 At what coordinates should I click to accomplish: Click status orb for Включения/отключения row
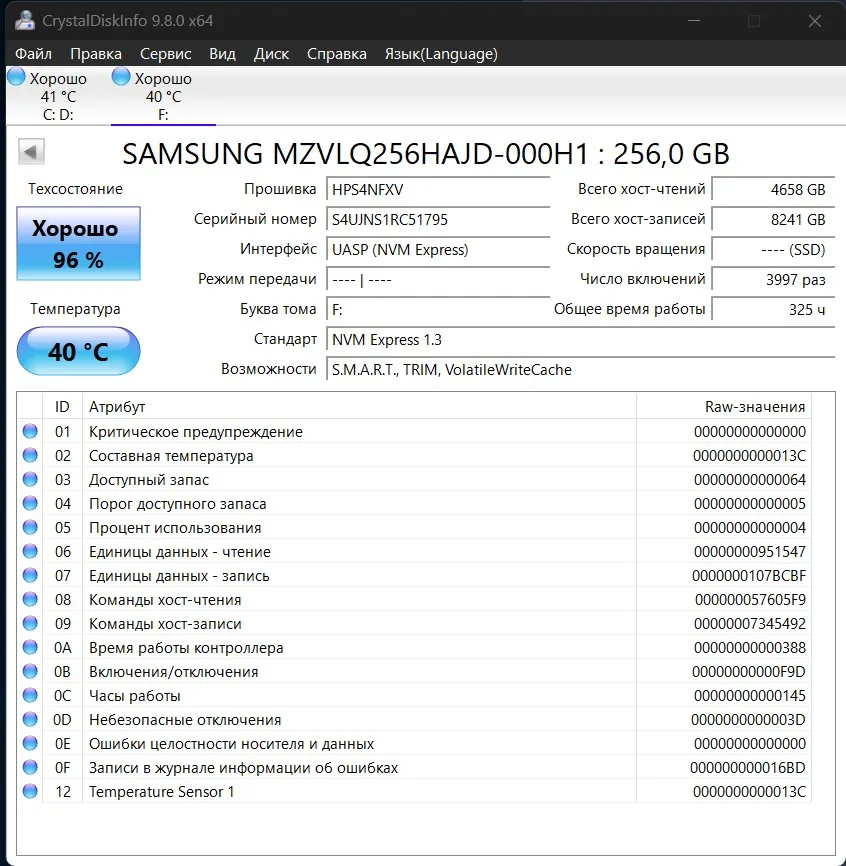click(x=30, y=671)
